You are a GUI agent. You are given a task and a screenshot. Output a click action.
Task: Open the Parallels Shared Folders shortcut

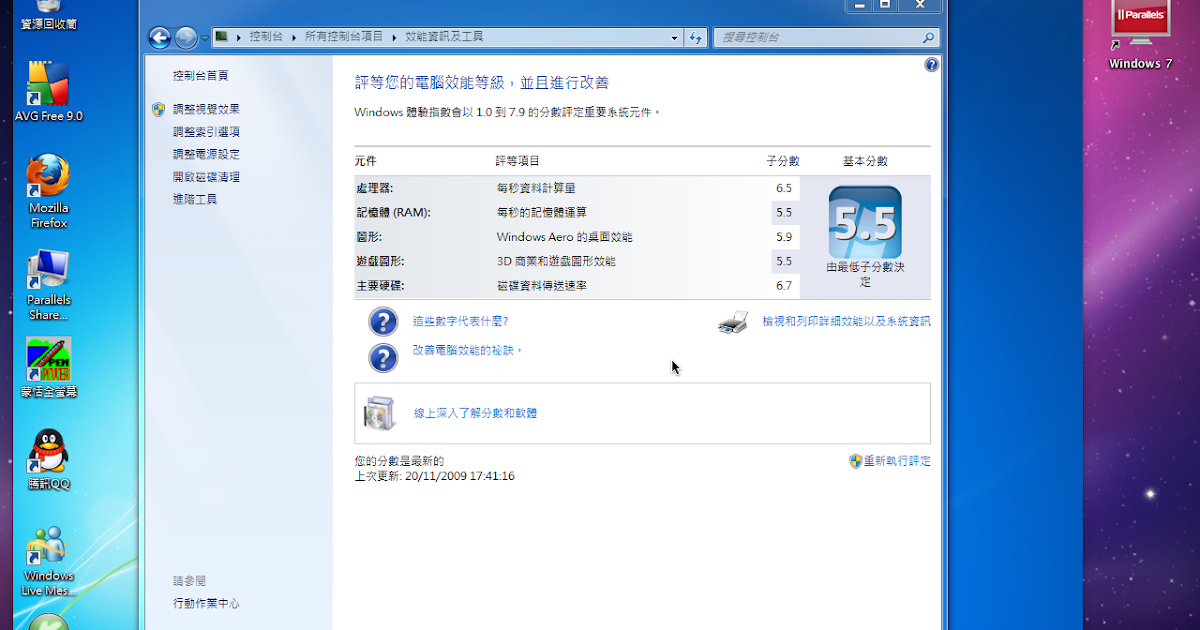(x=48, y=285)
